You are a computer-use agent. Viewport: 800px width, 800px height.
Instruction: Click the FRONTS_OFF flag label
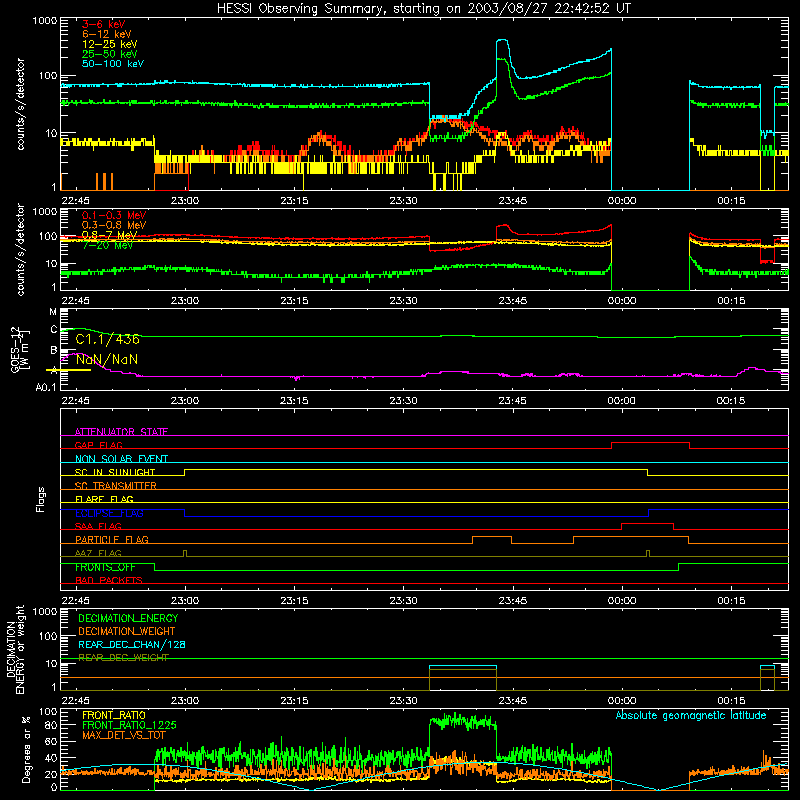pos(105,567)
